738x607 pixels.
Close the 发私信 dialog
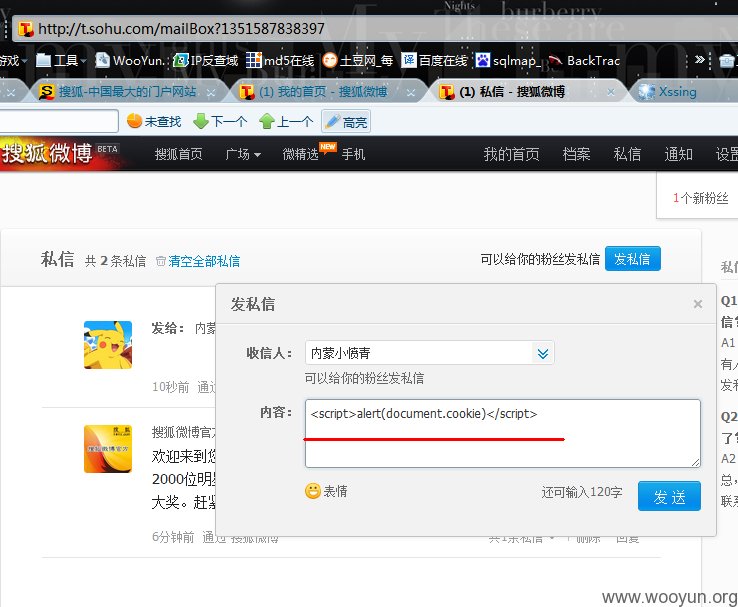click(698, 304)
